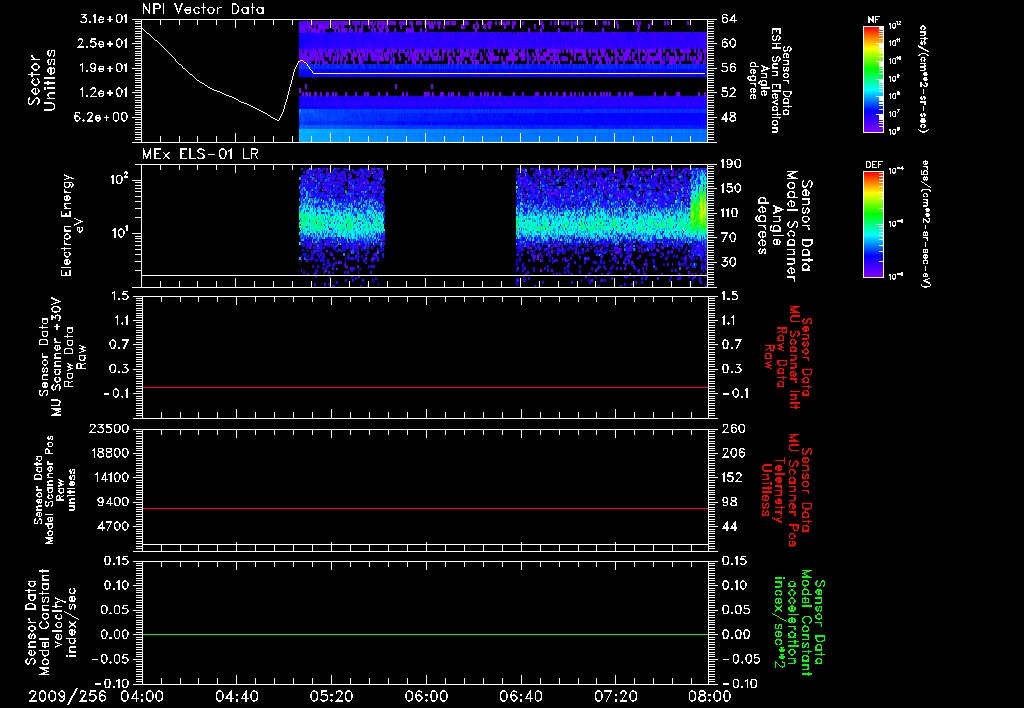Click the red 'MU Scanner Pos Telemetry' label
This screenshot has height=708, width=1024.
(786, 490)
